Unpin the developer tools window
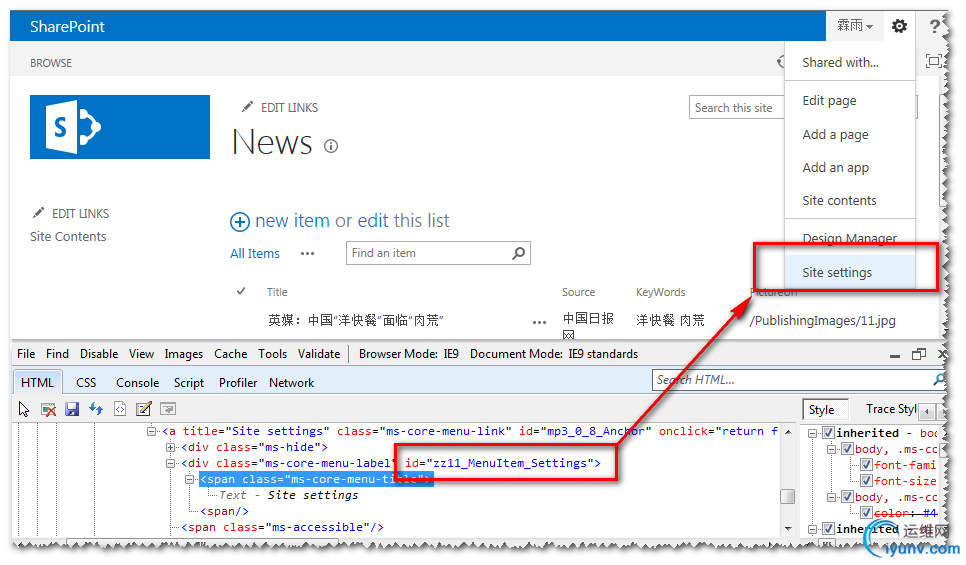Viewport: 966px width, 565px height. [919, 354]
